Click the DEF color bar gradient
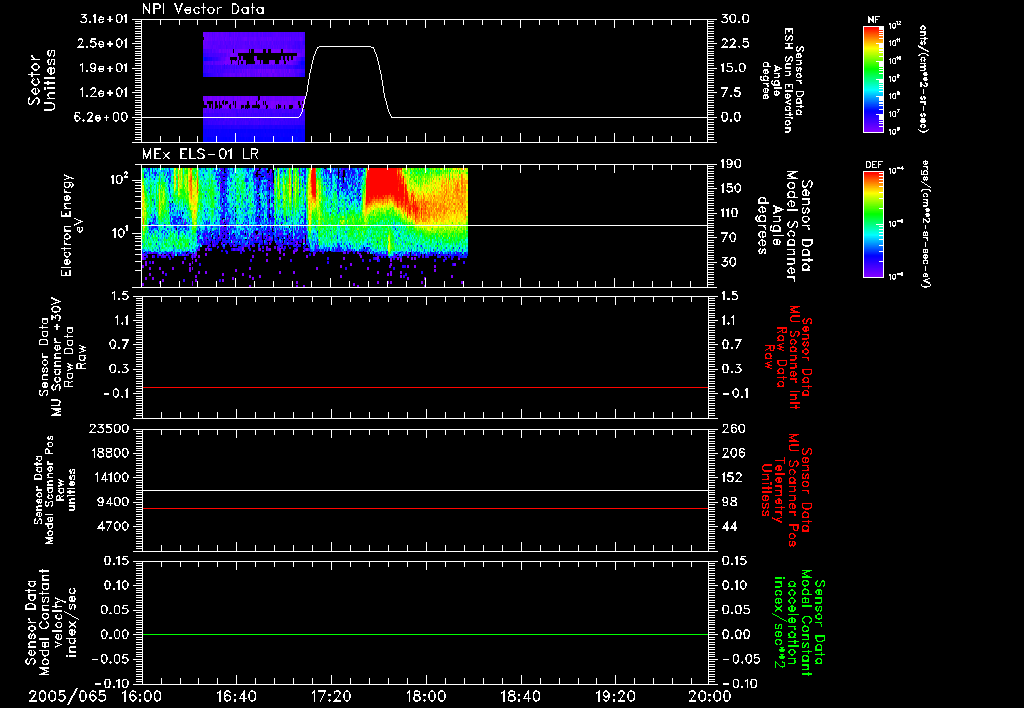This screenshot has height=708, width=1024. tap(873, 223)
